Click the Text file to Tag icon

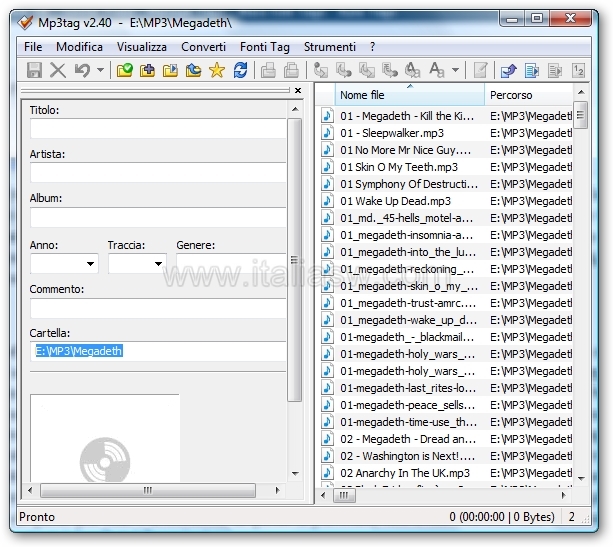pos(390,70)
